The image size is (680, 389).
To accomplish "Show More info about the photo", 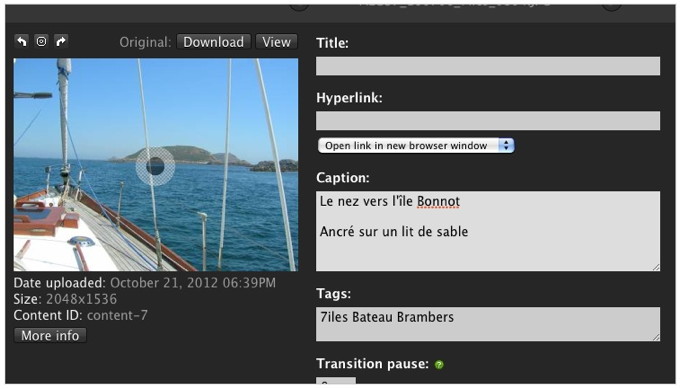I will (x=50, y=335).
